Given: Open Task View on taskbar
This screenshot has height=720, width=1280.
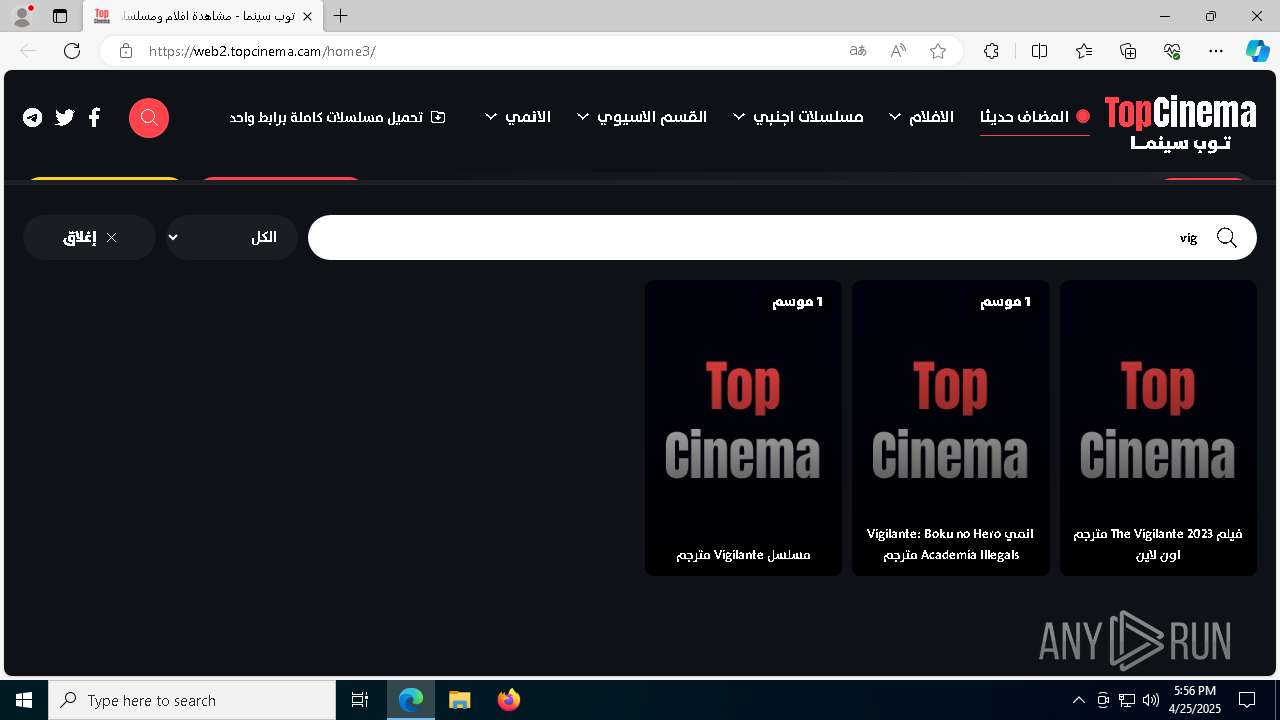Looking at the screenshot, I should (360, 700).
